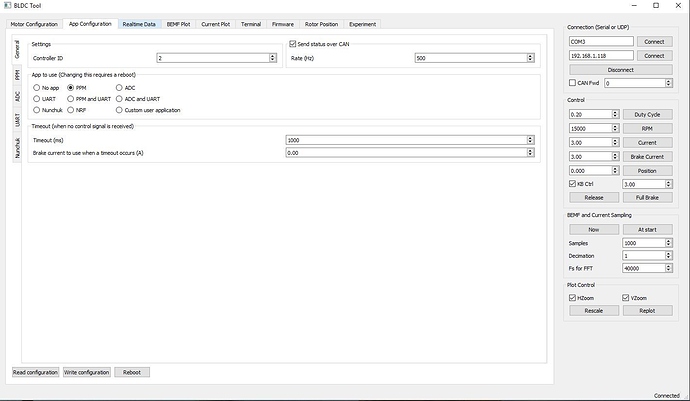Click the Reboot button
Screen dimensions: 690x401
(132, 372)
